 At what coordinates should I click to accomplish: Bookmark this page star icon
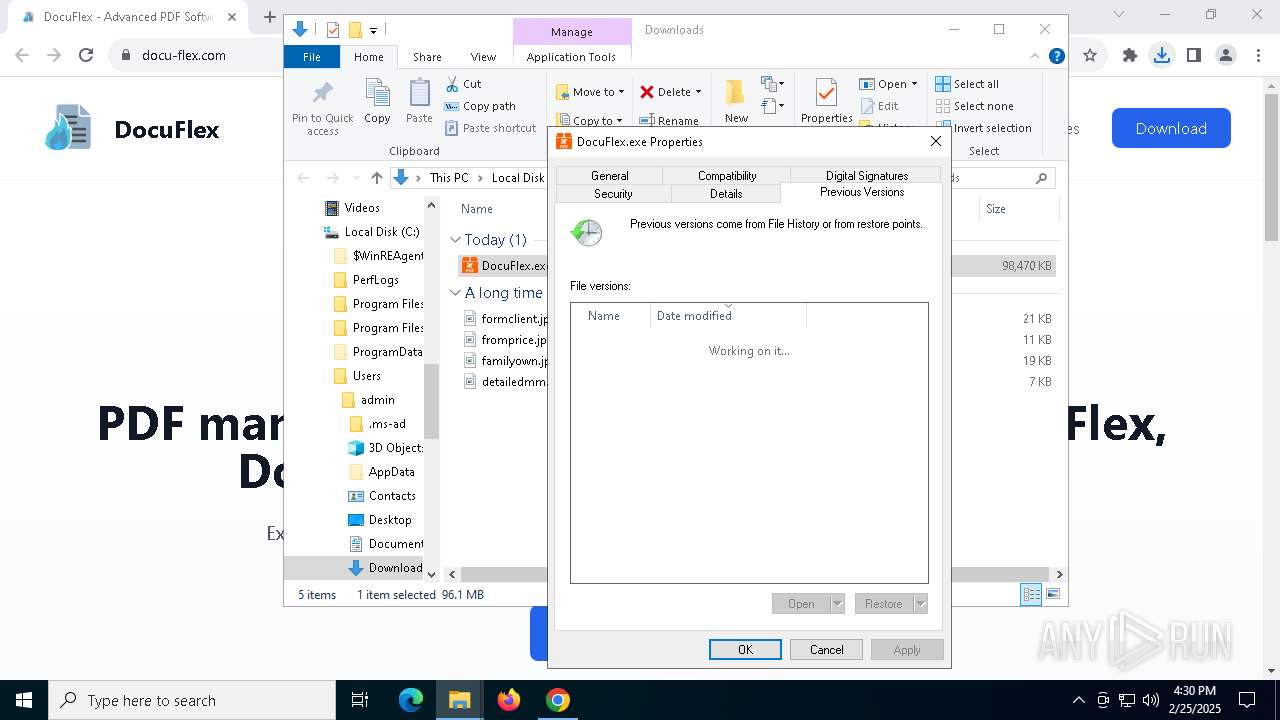pos(1090,56)
